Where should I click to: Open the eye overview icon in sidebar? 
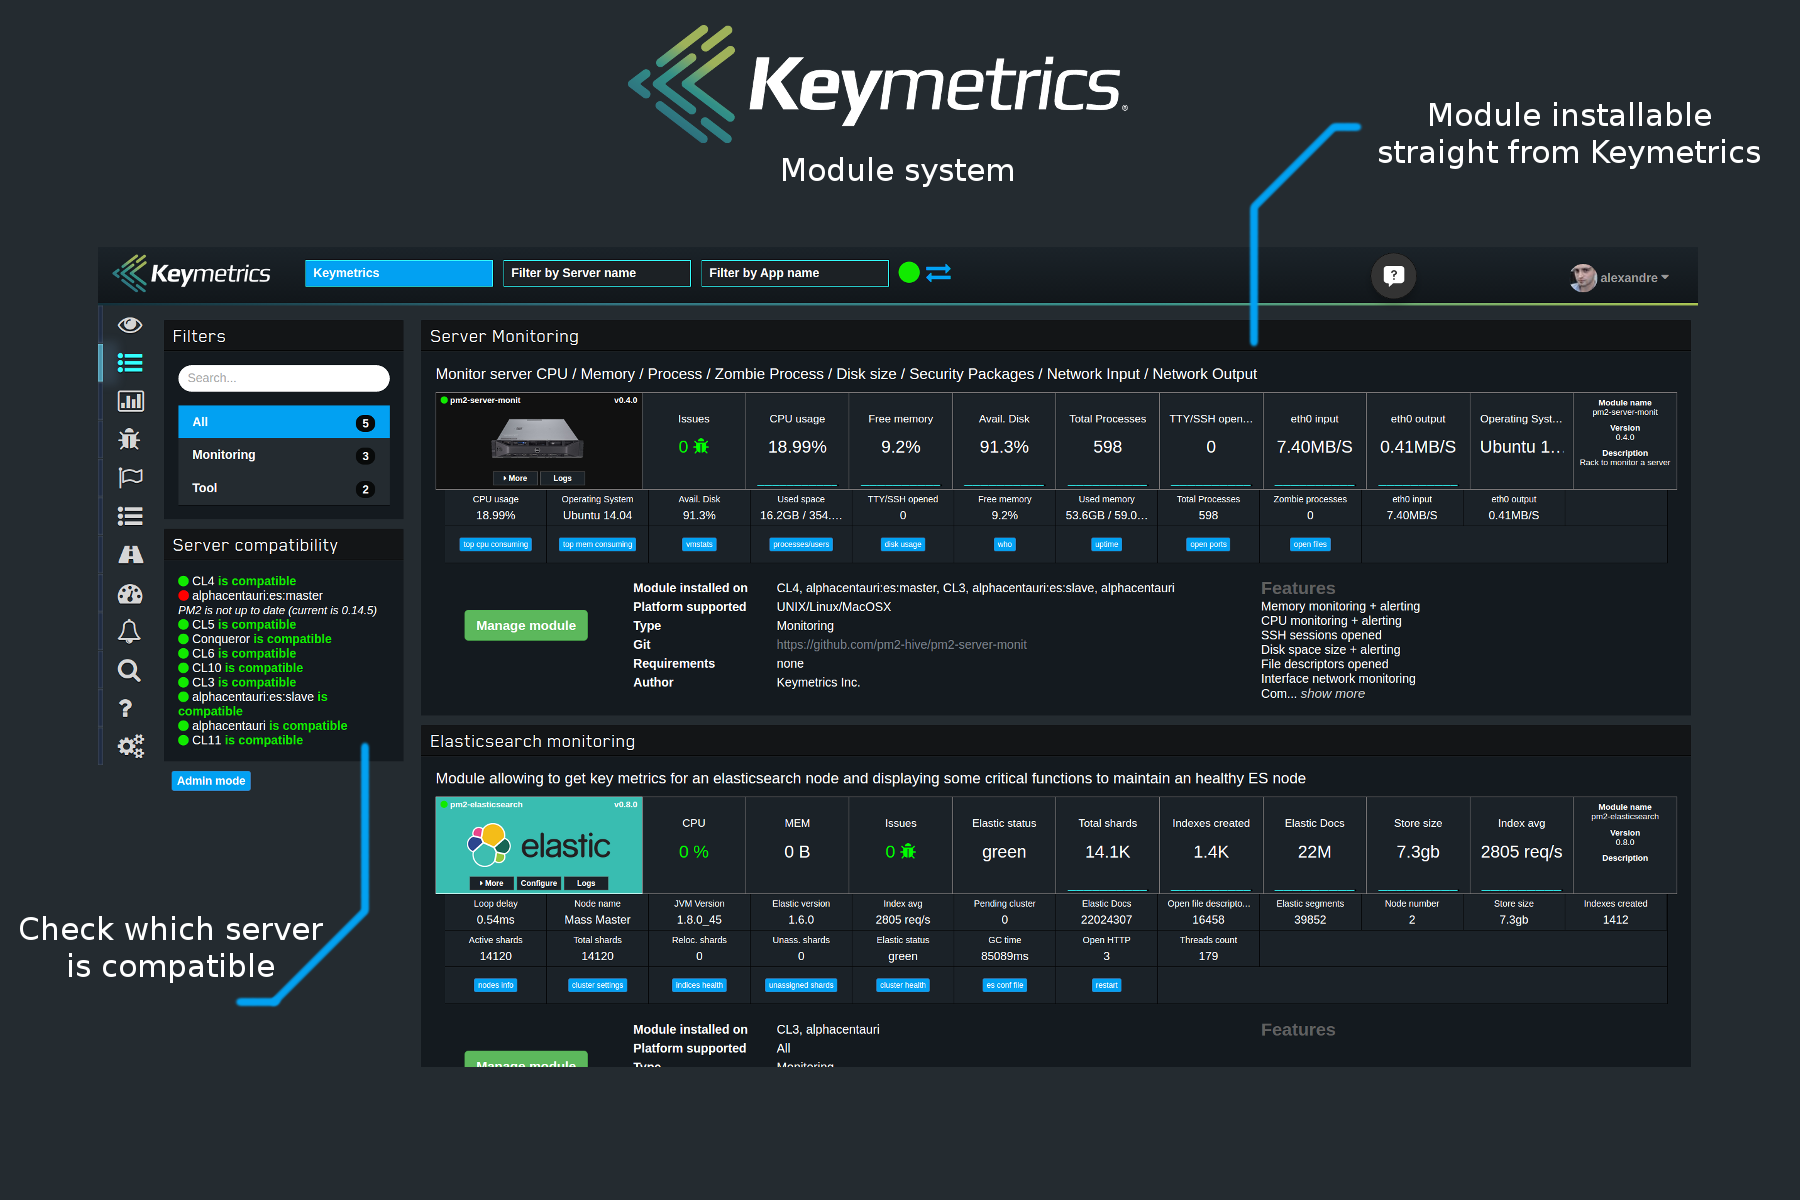(x=130, y=325)
